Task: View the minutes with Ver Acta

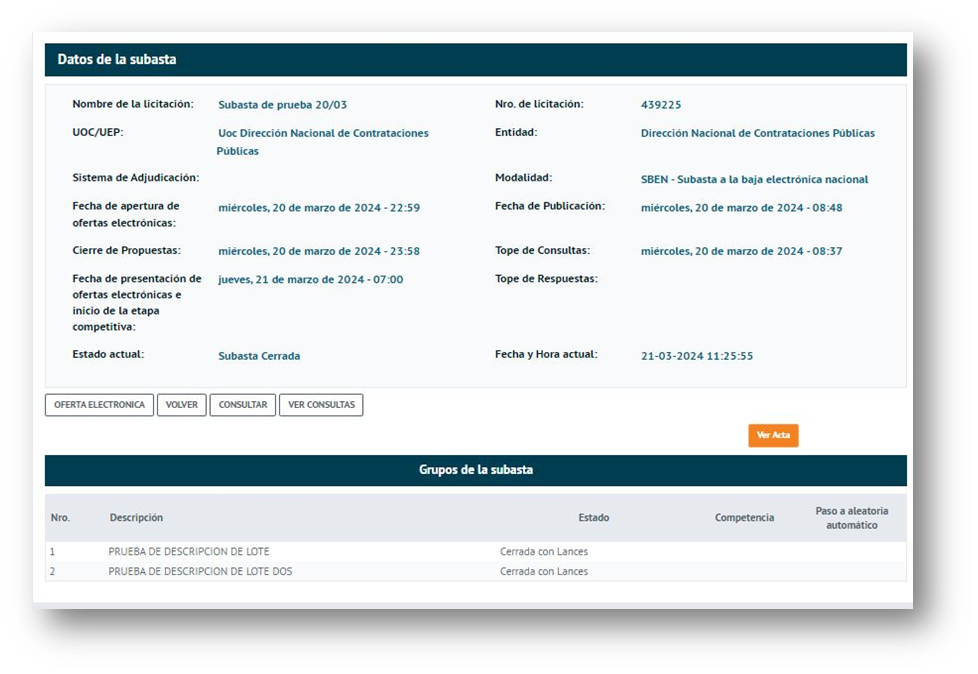Action: pos(773,435)
